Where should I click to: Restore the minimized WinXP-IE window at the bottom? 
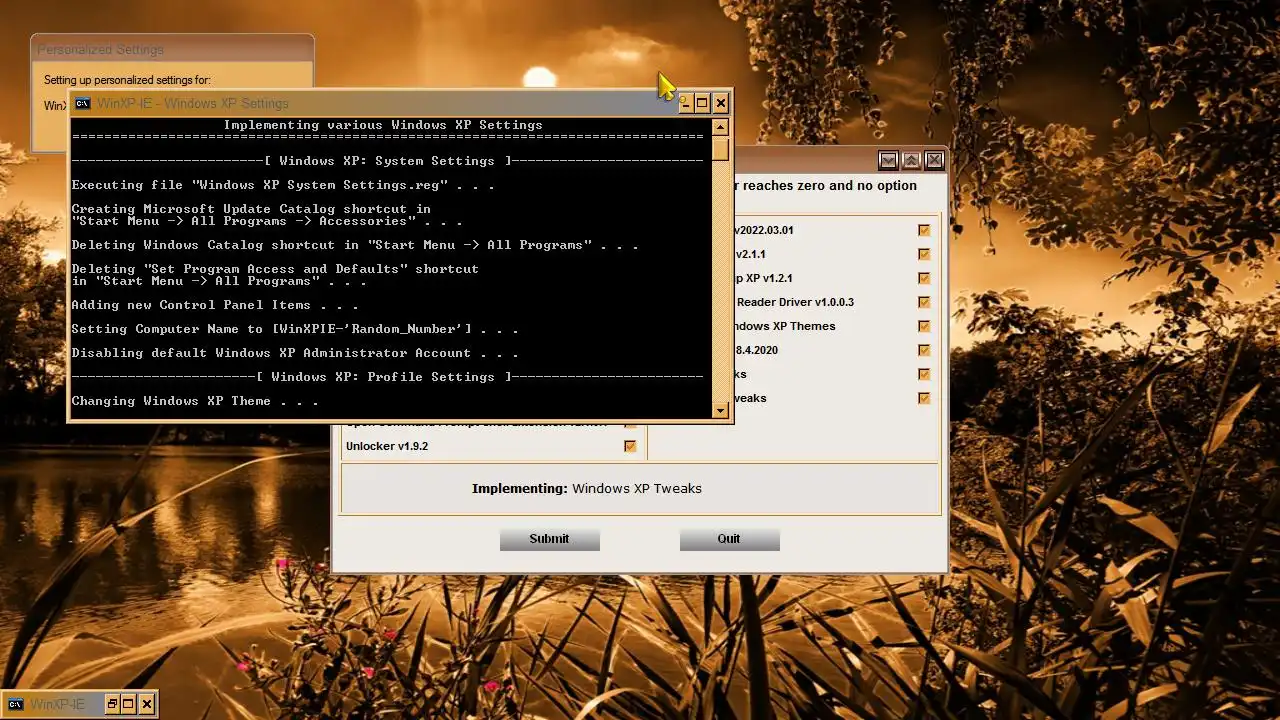(112, 704)
